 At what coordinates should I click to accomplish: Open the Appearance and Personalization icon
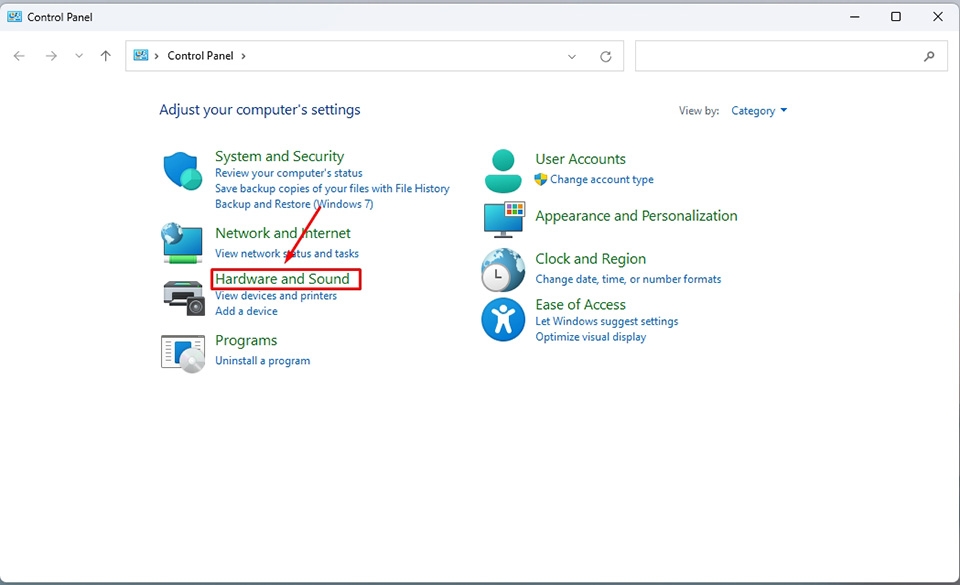coord(502,220)
